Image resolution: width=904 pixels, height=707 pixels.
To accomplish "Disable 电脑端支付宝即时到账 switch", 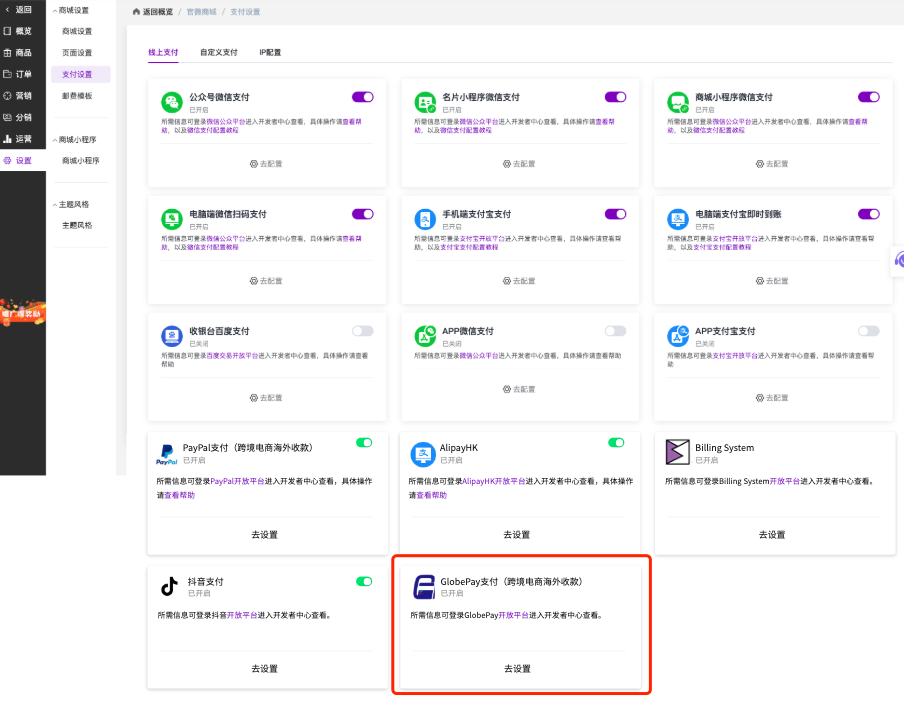I will click(x=868, y=214).
